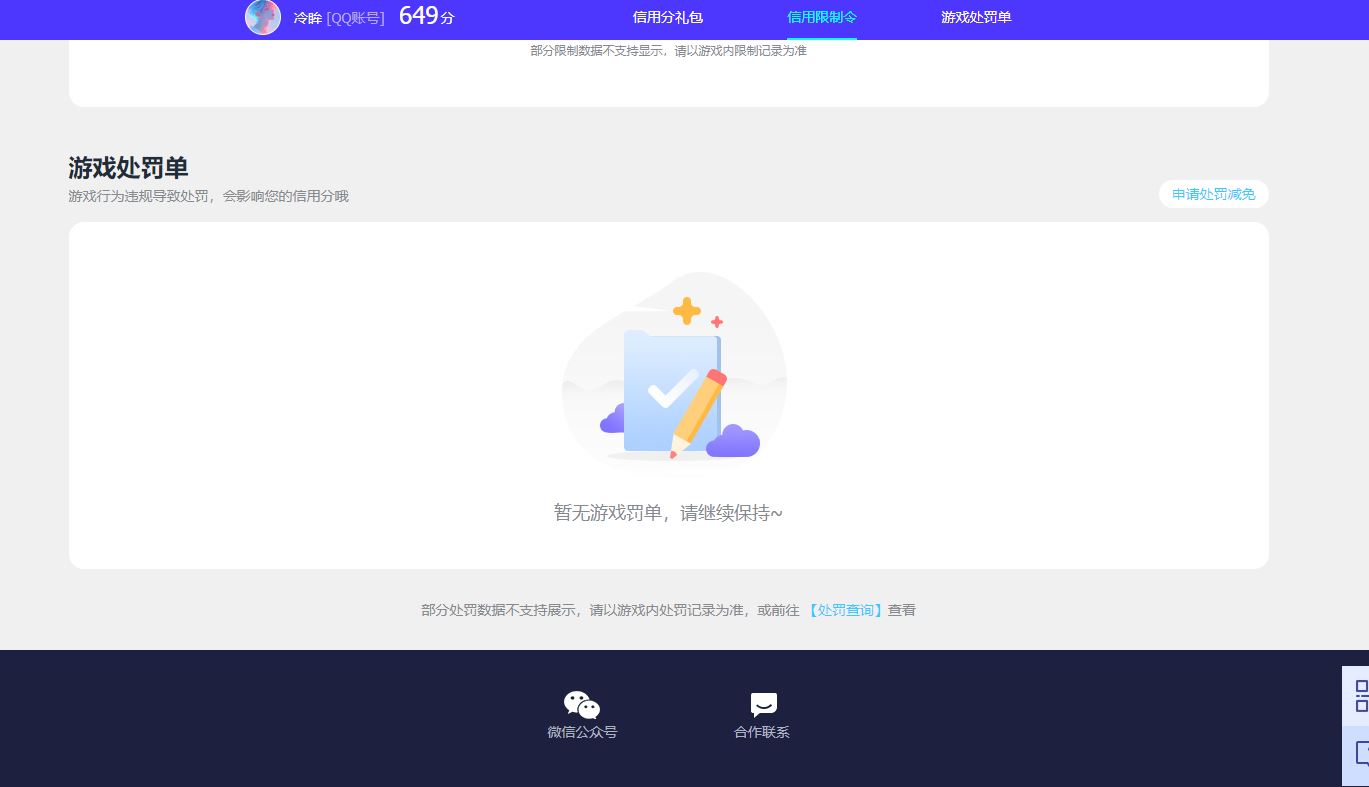Click the 申请处罚减免 button

[x=1213, y=194]
